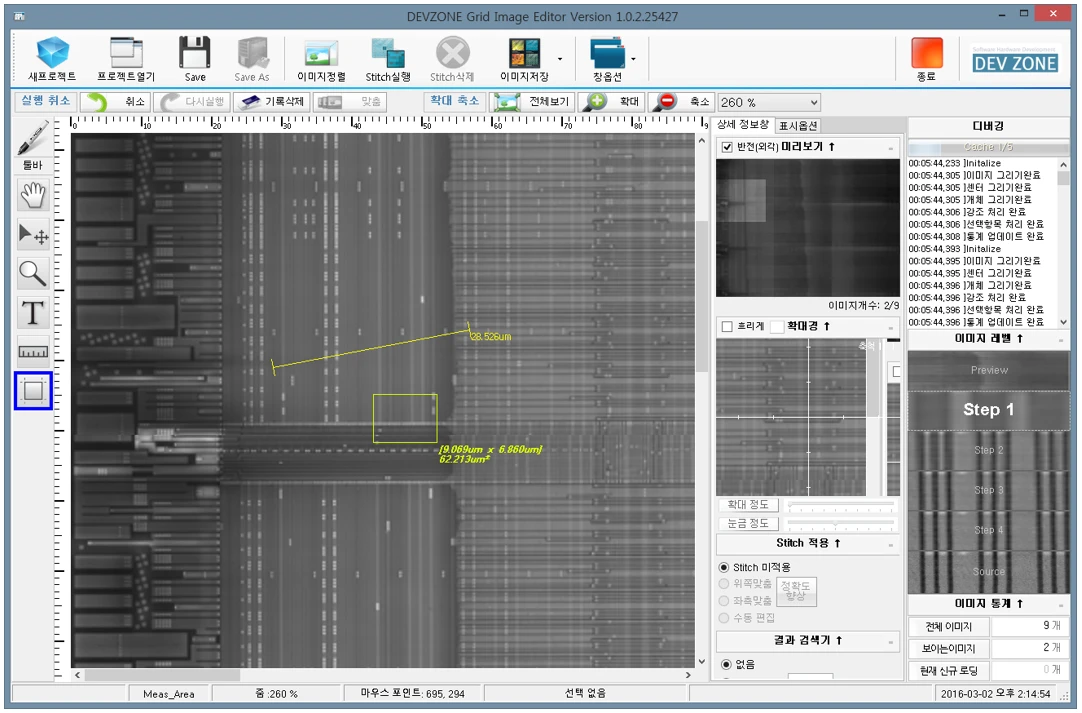Toggle the 반전(외곽) checkbox
This screenshot has width=1082, height=713.
click(727, 147)
